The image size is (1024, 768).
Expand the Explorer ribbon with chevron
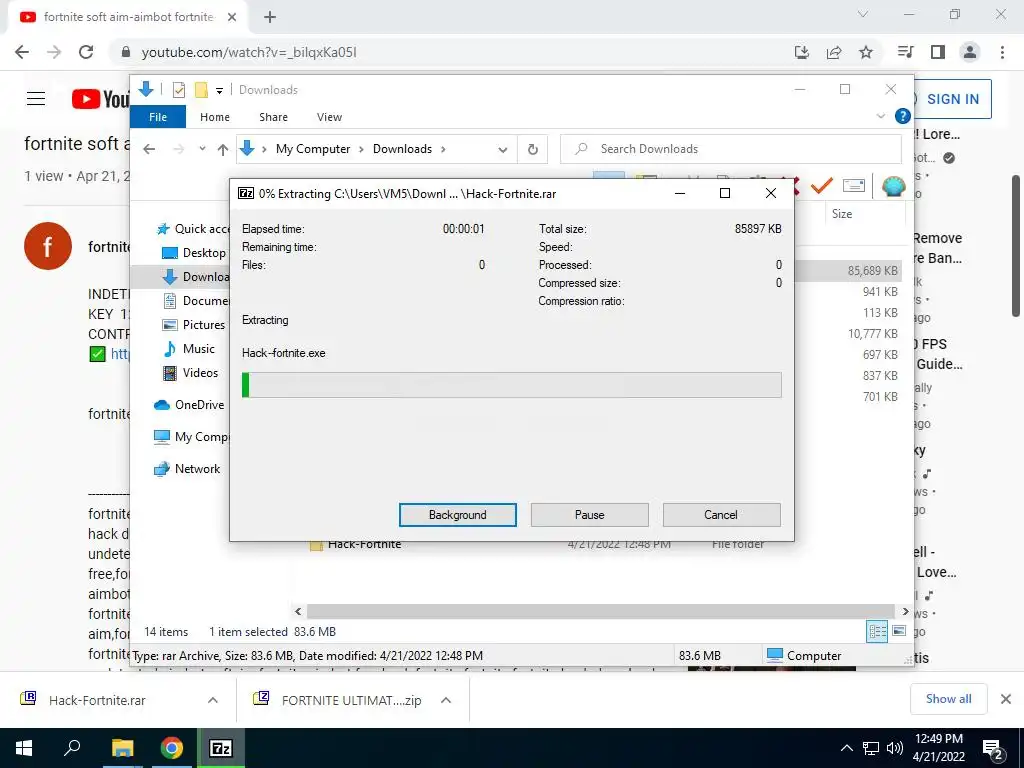click(x=880, y=116)
